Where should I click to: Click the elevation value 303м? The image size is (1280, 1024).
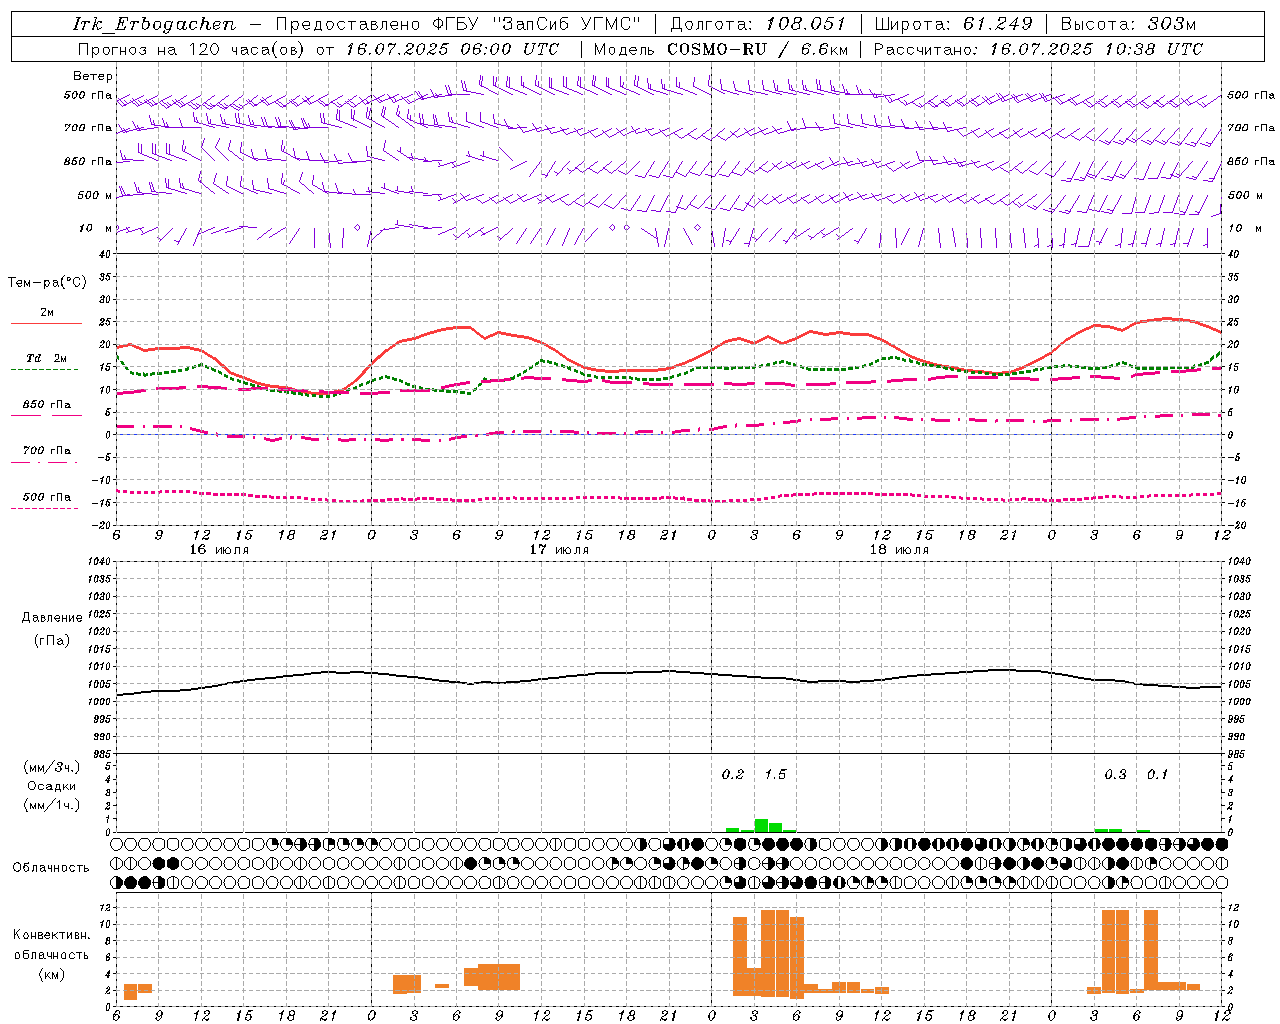coord(1173,24)
